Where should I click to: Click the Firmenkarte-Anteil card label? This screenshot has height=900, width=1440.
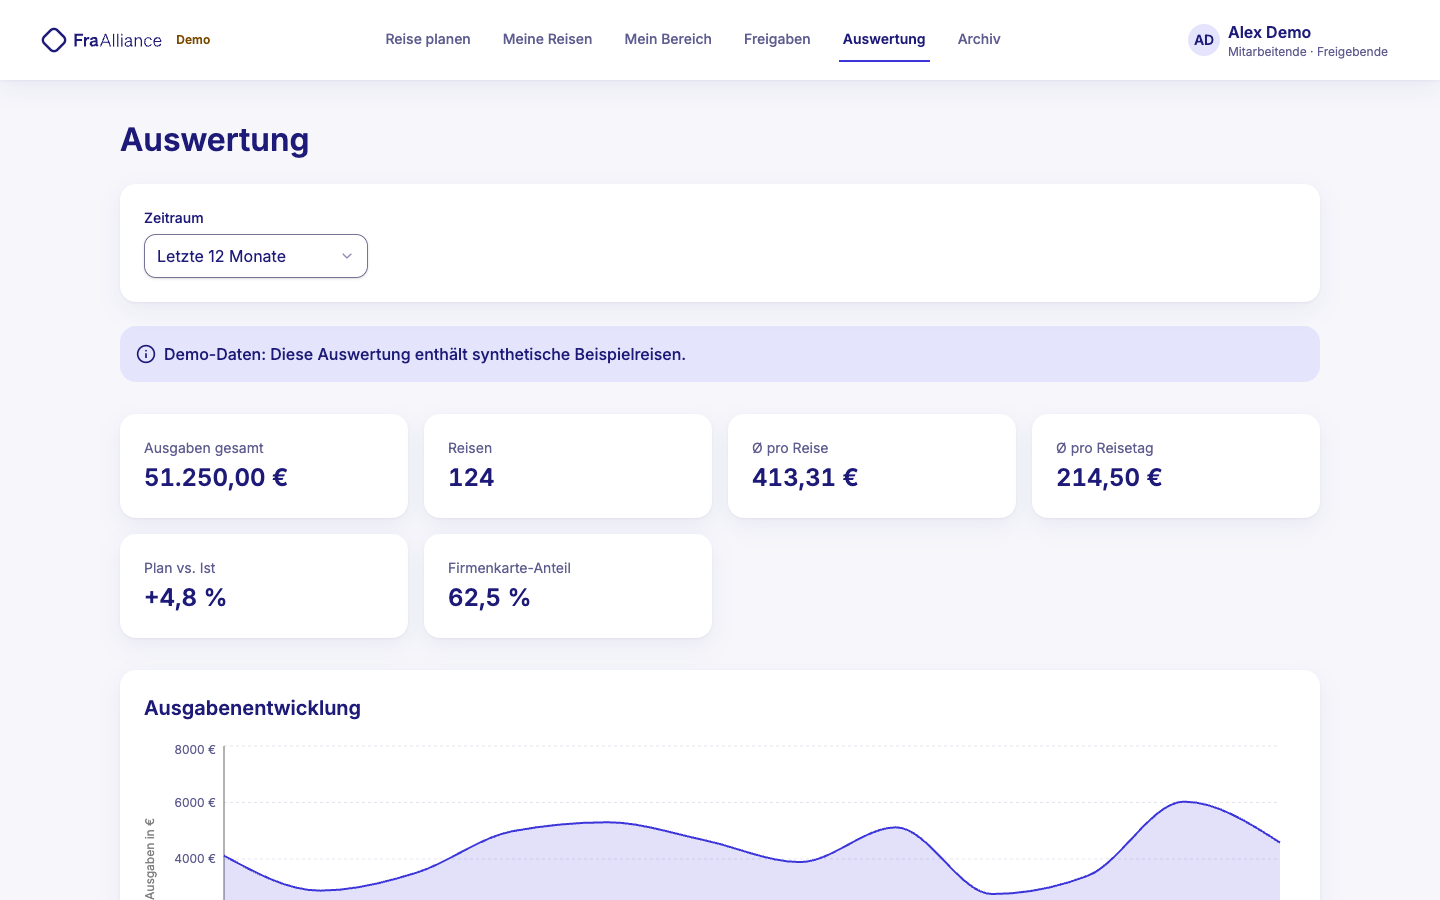[509, 568]
